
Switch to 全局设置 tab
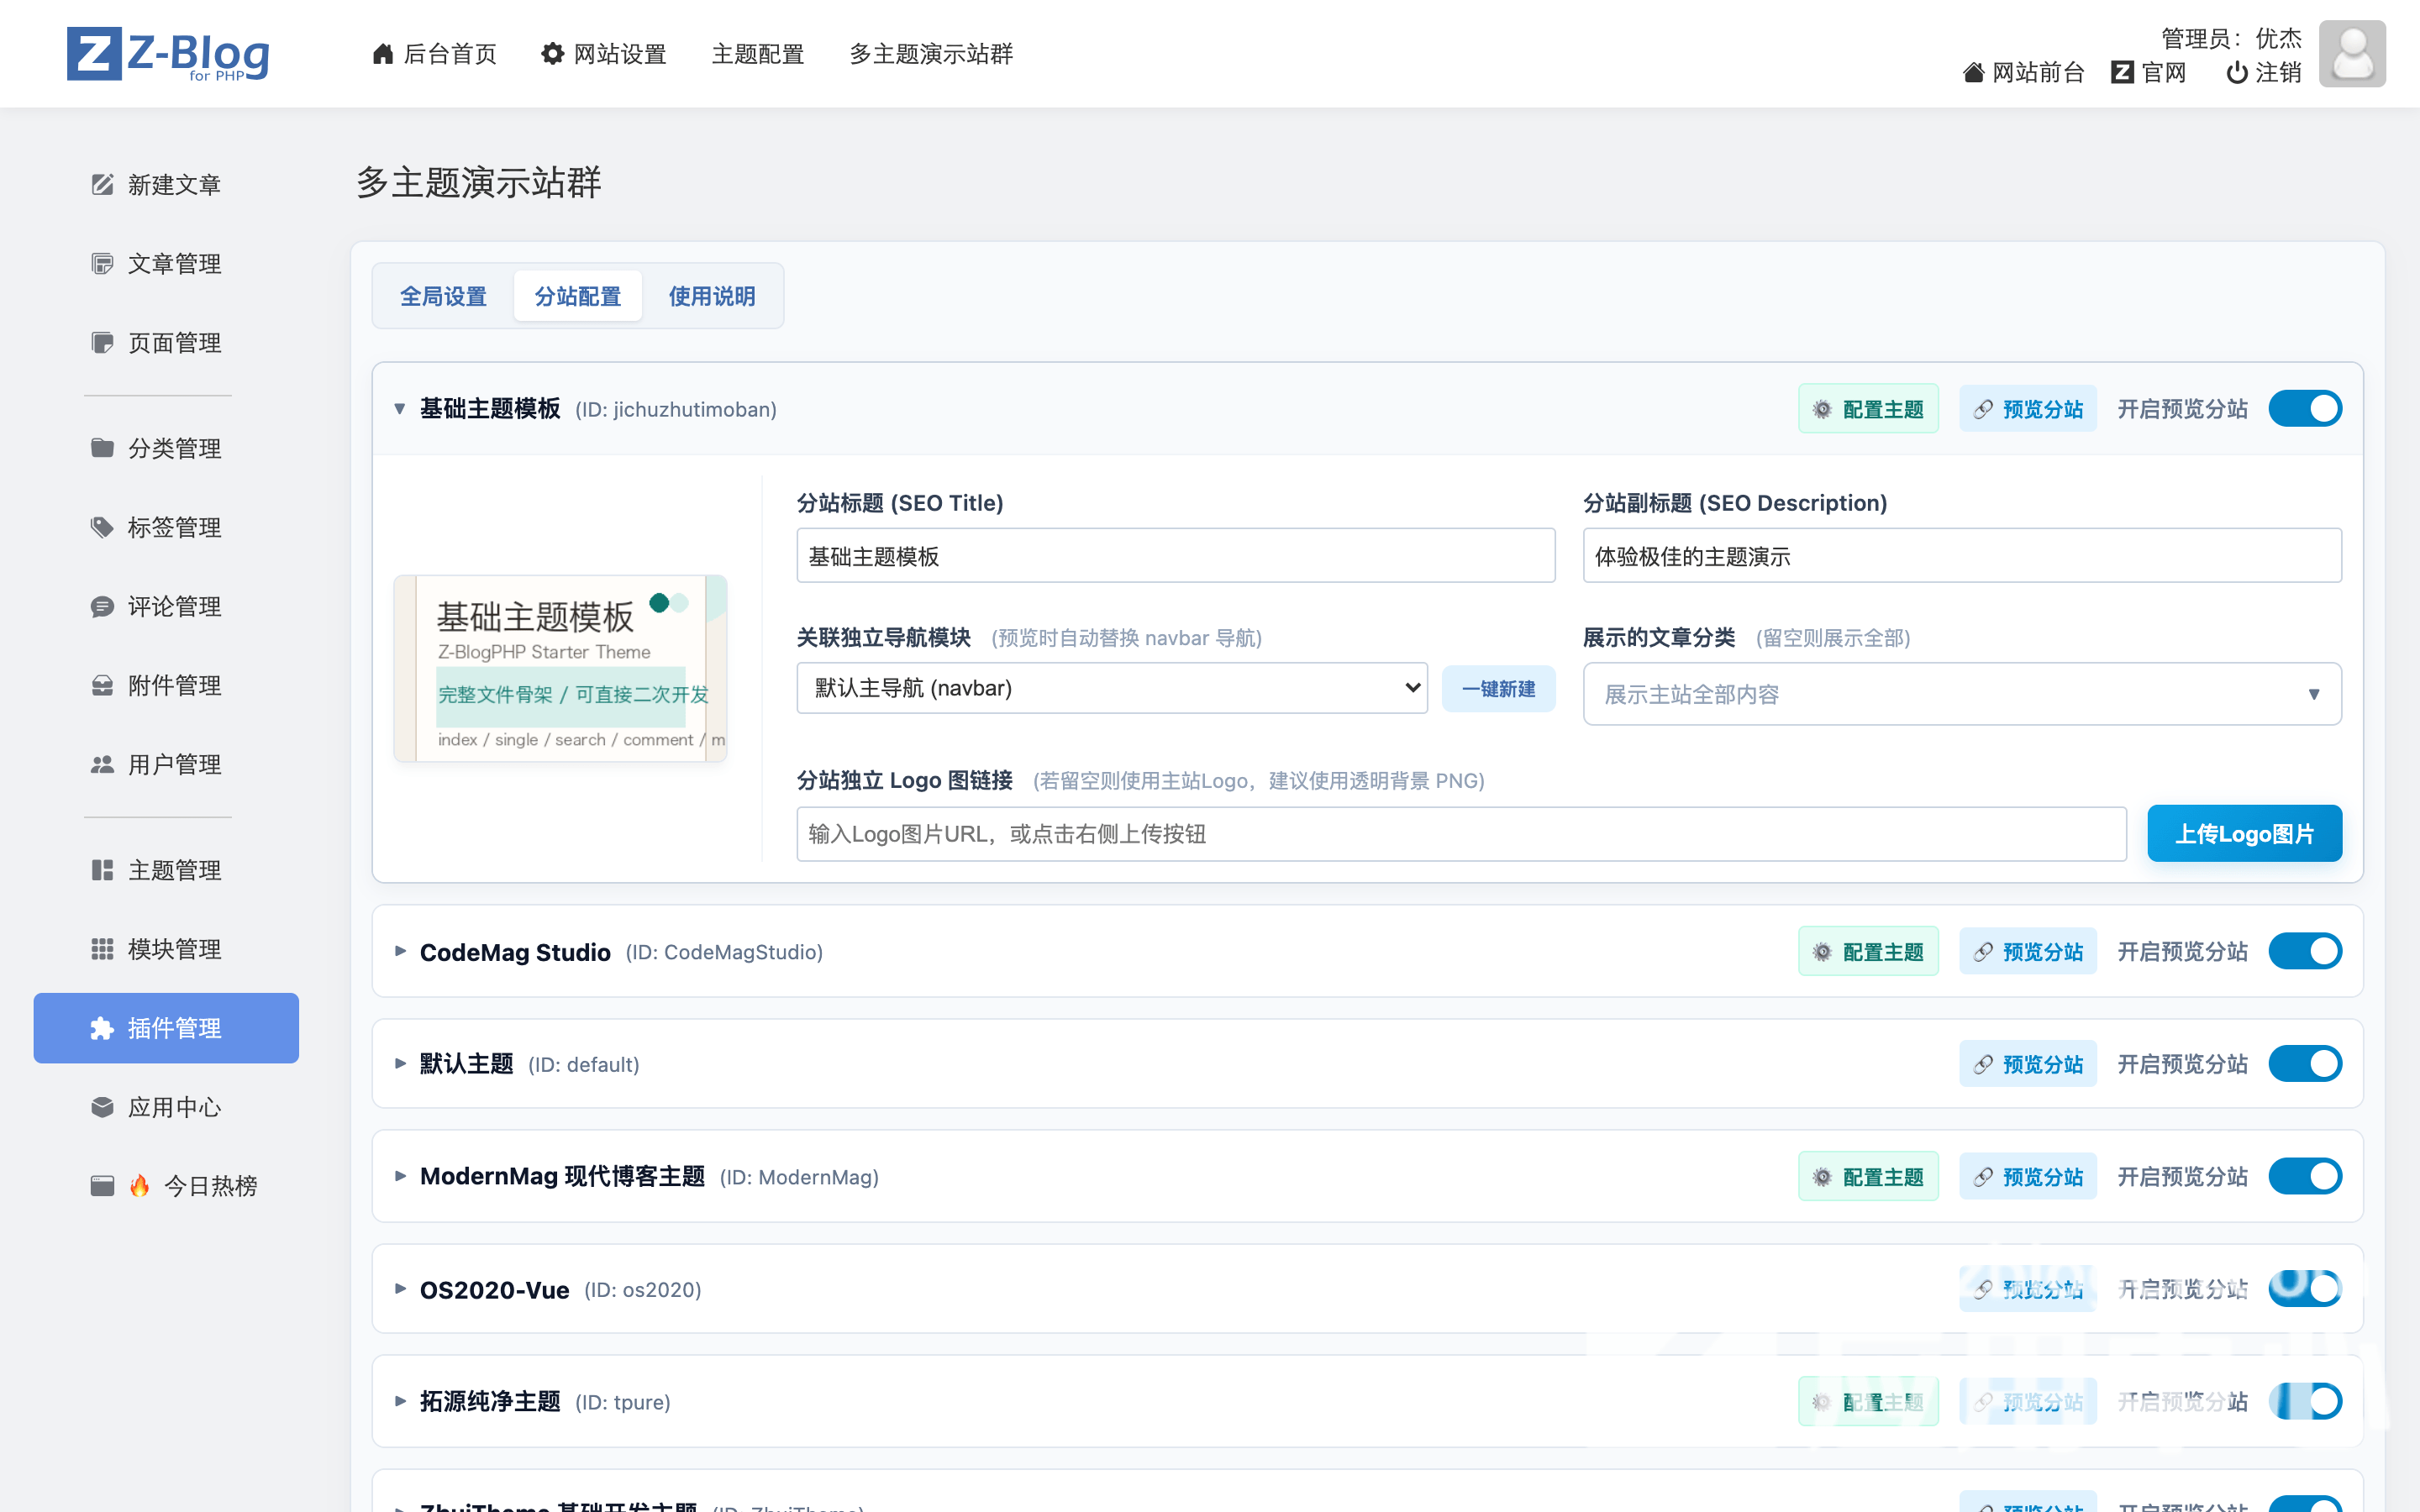coord(444,296)
